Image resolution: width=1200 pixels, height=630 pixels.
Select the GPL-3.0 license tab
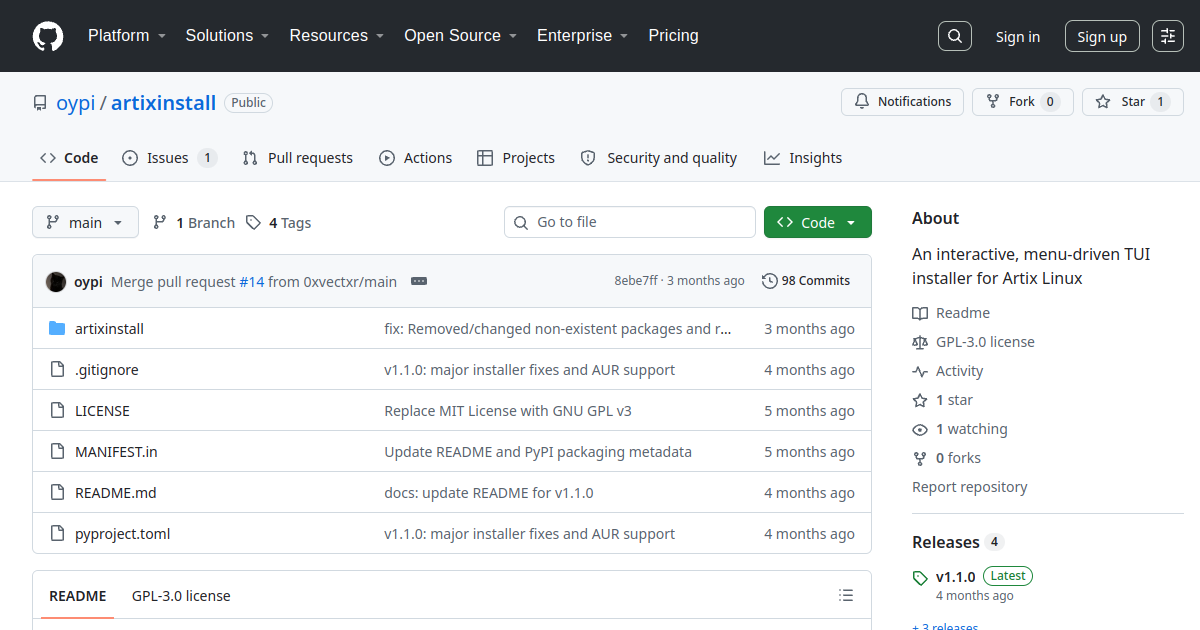(181, 596)
